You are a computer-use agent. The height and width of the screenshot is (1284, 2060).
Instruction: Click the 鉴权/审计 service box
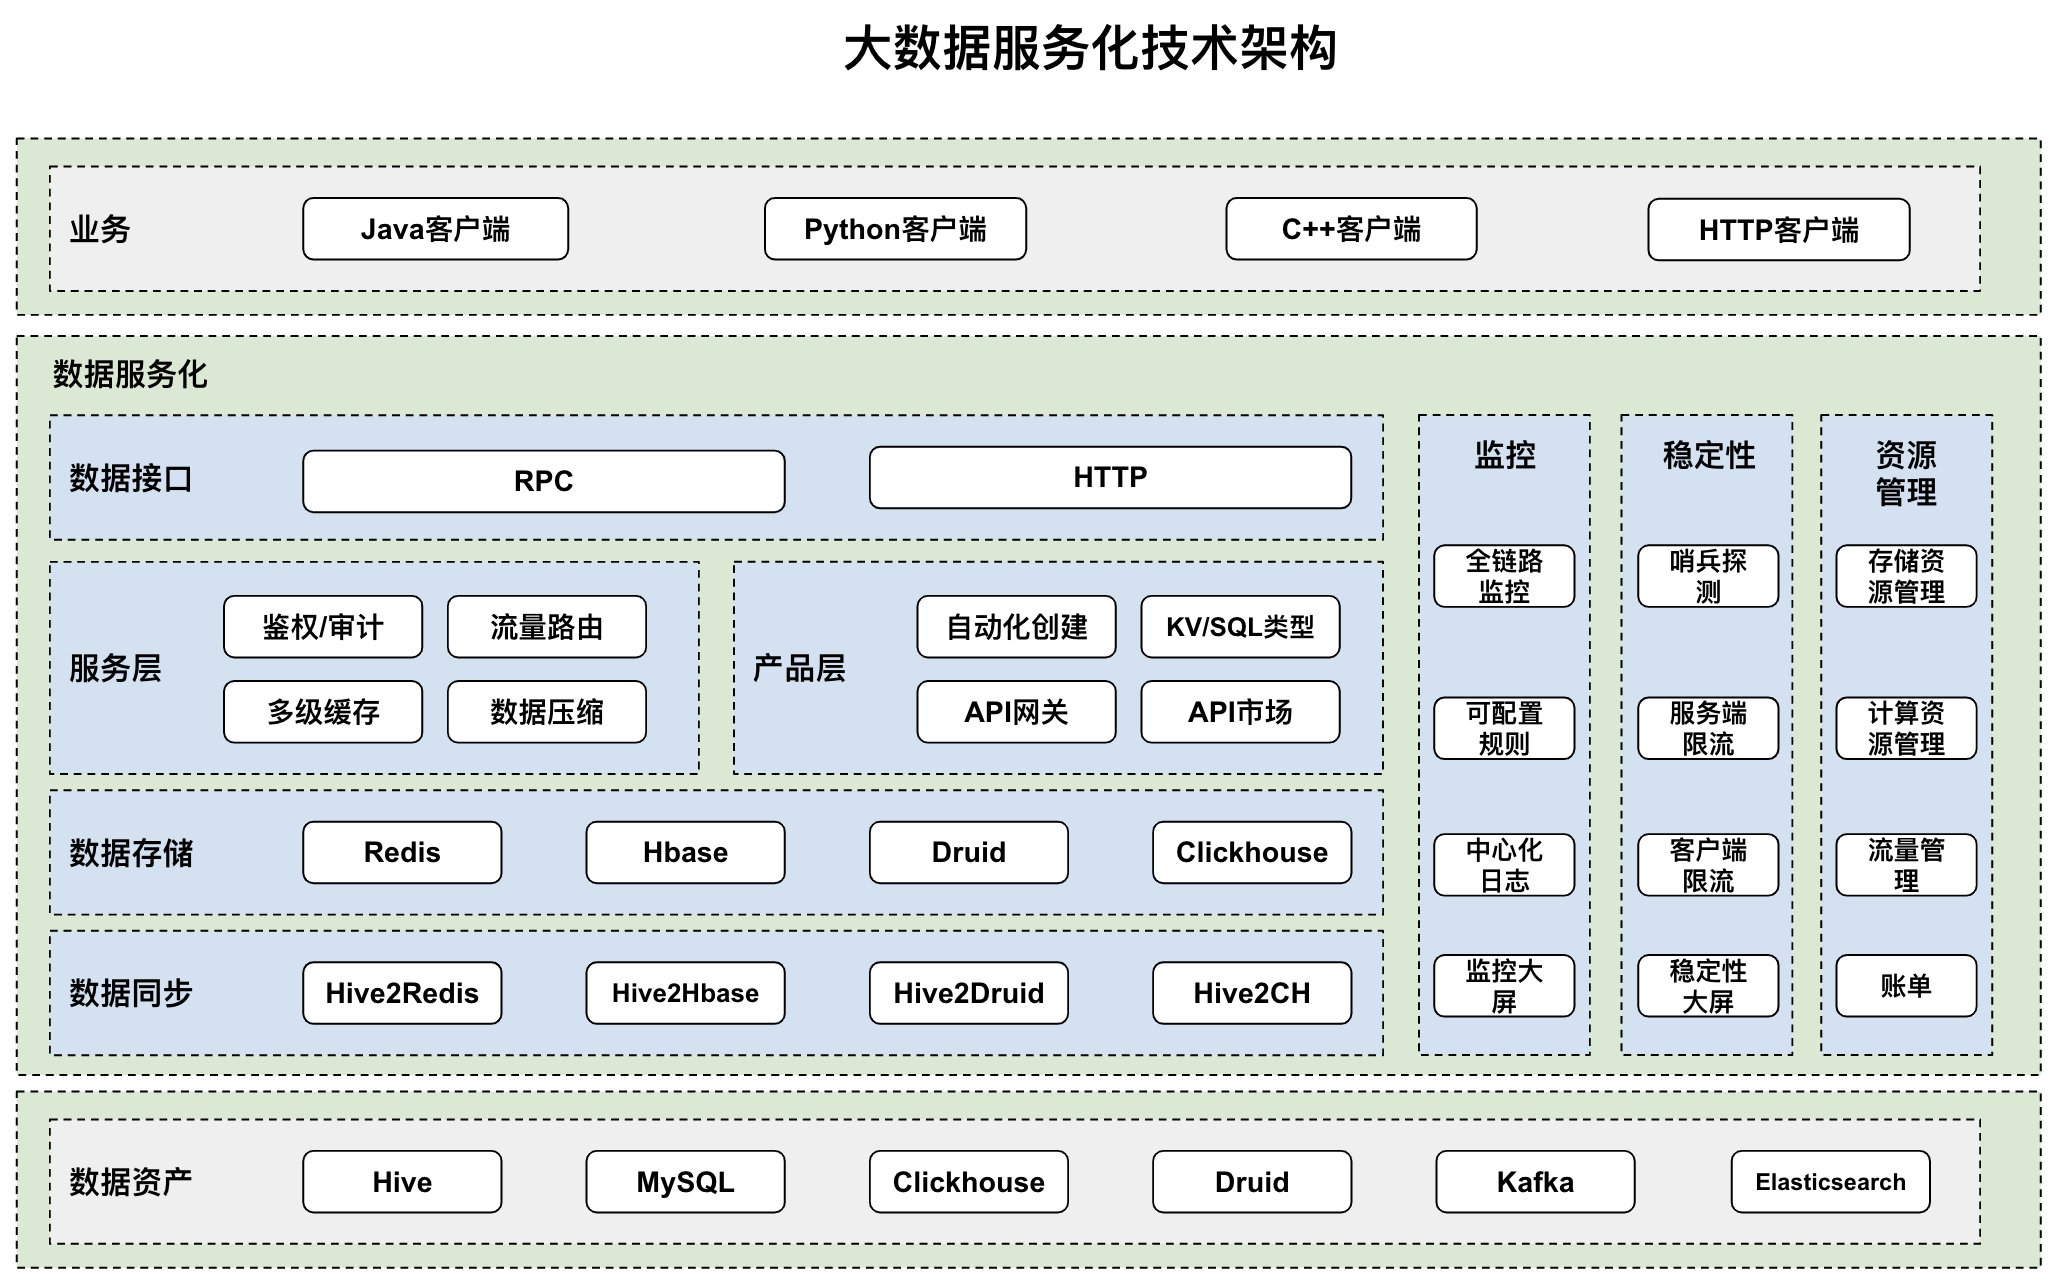point(323,627)
